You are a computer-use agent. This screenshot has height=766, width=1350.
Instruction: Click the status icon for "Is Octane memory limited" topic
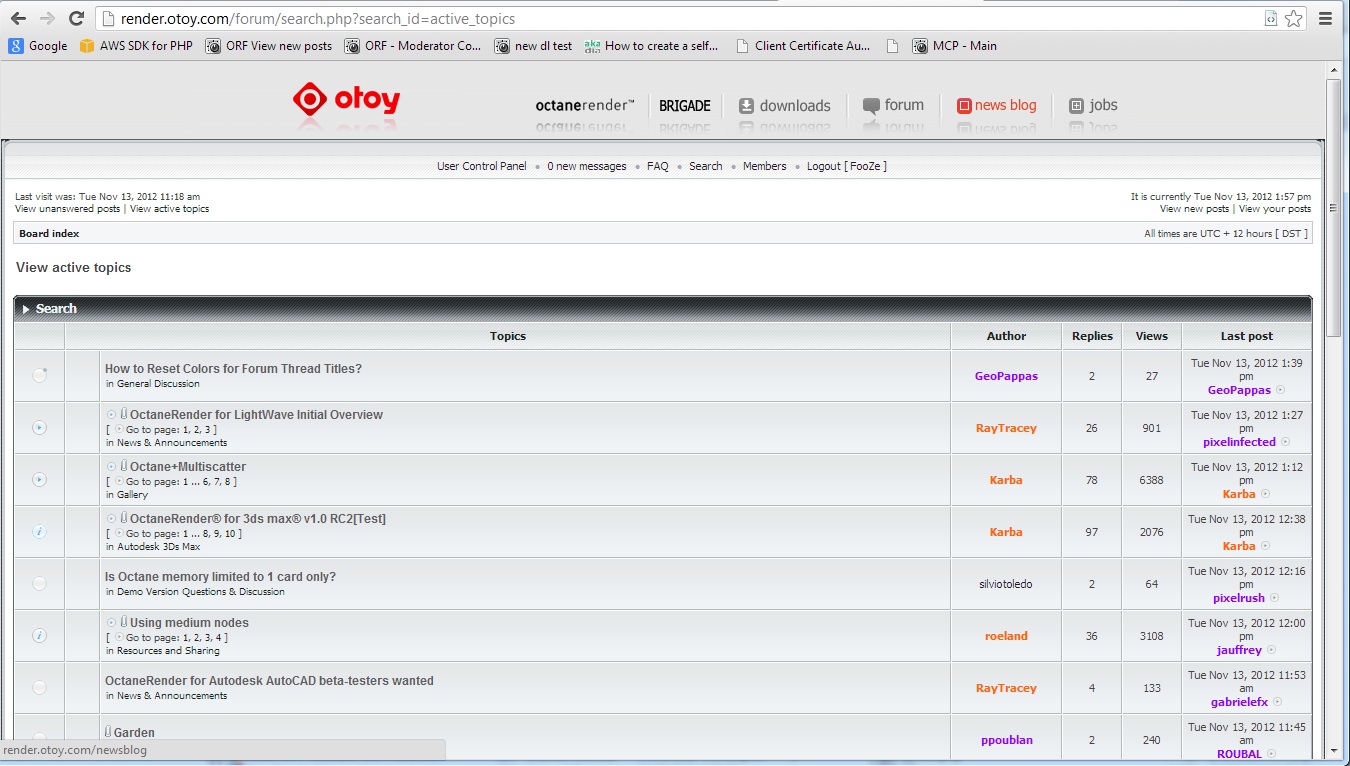pyautogui.click(x=39, y=584)
